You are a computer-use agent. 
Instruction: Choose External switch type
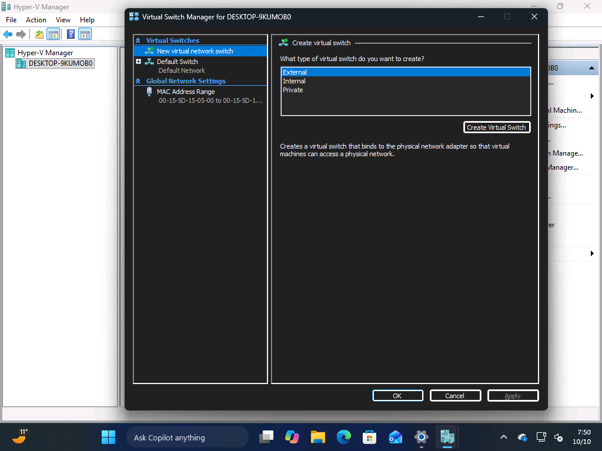[405, 72]
